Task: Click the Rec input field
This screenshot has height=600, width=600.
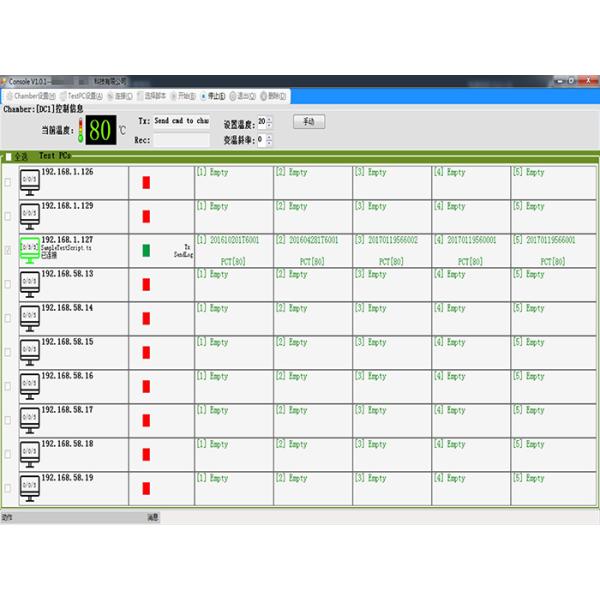Action: pos(181,141)
